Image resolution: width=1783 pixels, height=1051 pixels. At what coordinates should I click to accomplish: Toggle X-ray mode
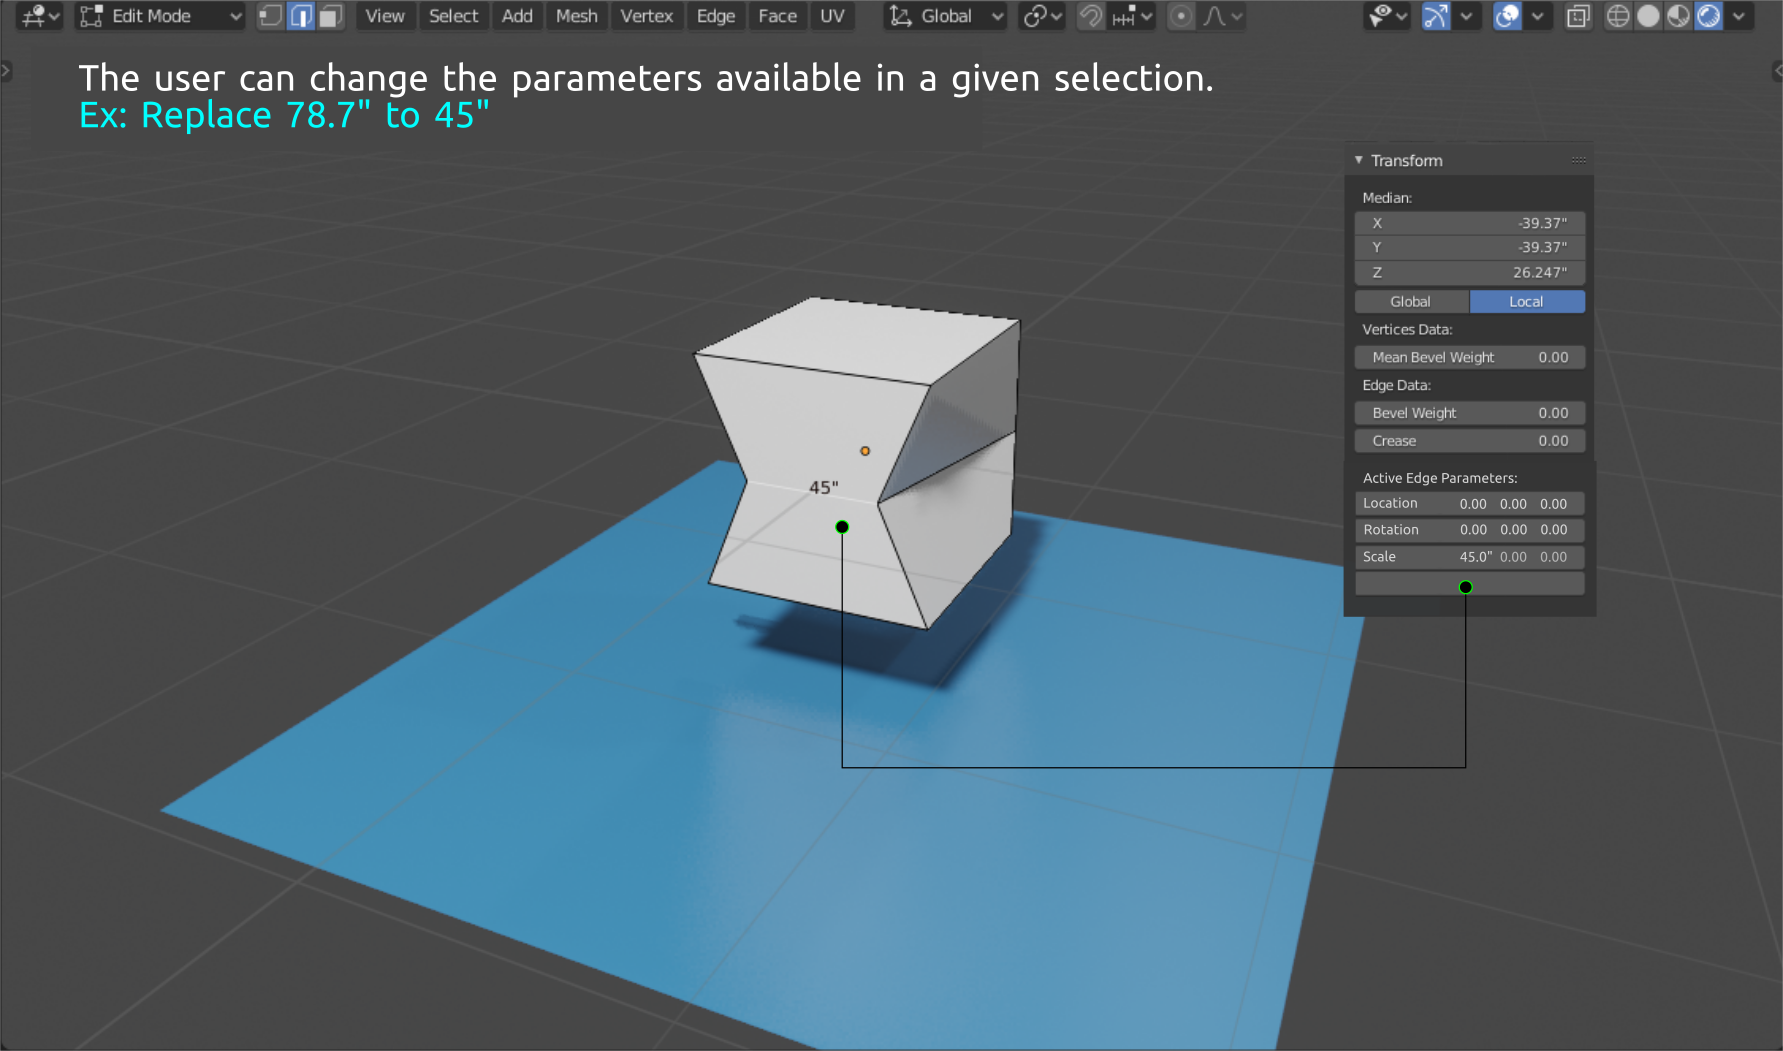1578,16
